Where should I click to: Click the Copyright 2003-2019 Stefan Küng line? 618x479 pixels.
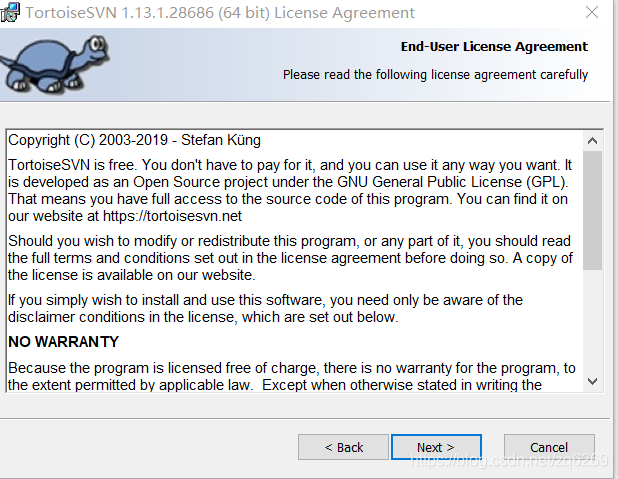click(134, 140)
